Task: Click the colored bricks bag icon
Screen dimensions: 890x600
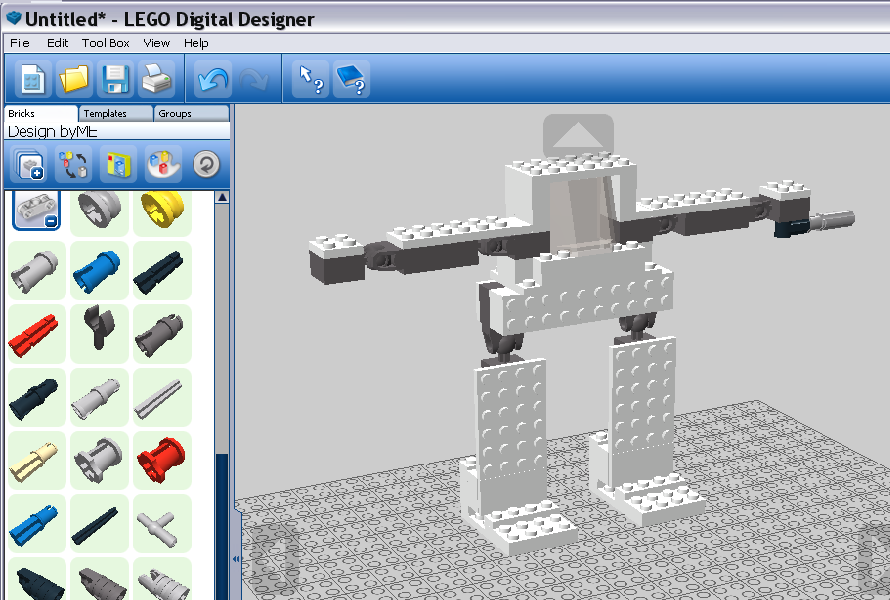Action: [x=163, y=165]
